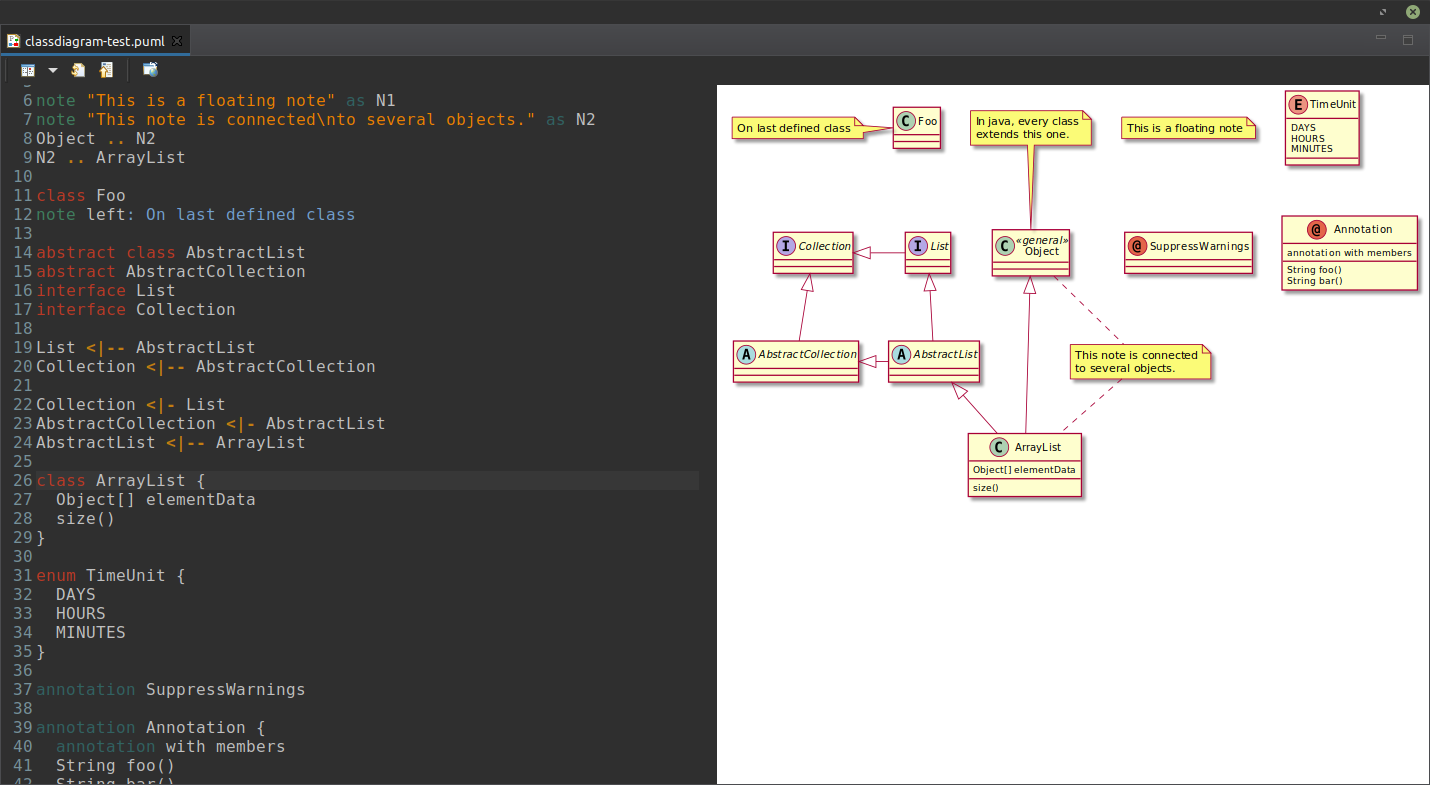Click the annotation icon on SuppressWarnings

coord(1137,245)
